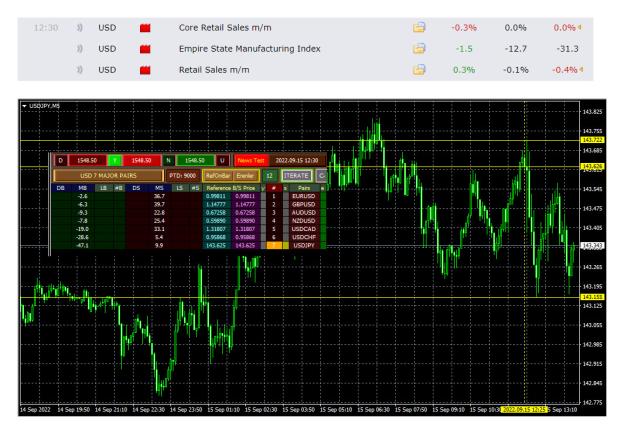The image size is (625, 435).
Task: Click the cut-off C button after ITERATE
Action: point(321,175)
